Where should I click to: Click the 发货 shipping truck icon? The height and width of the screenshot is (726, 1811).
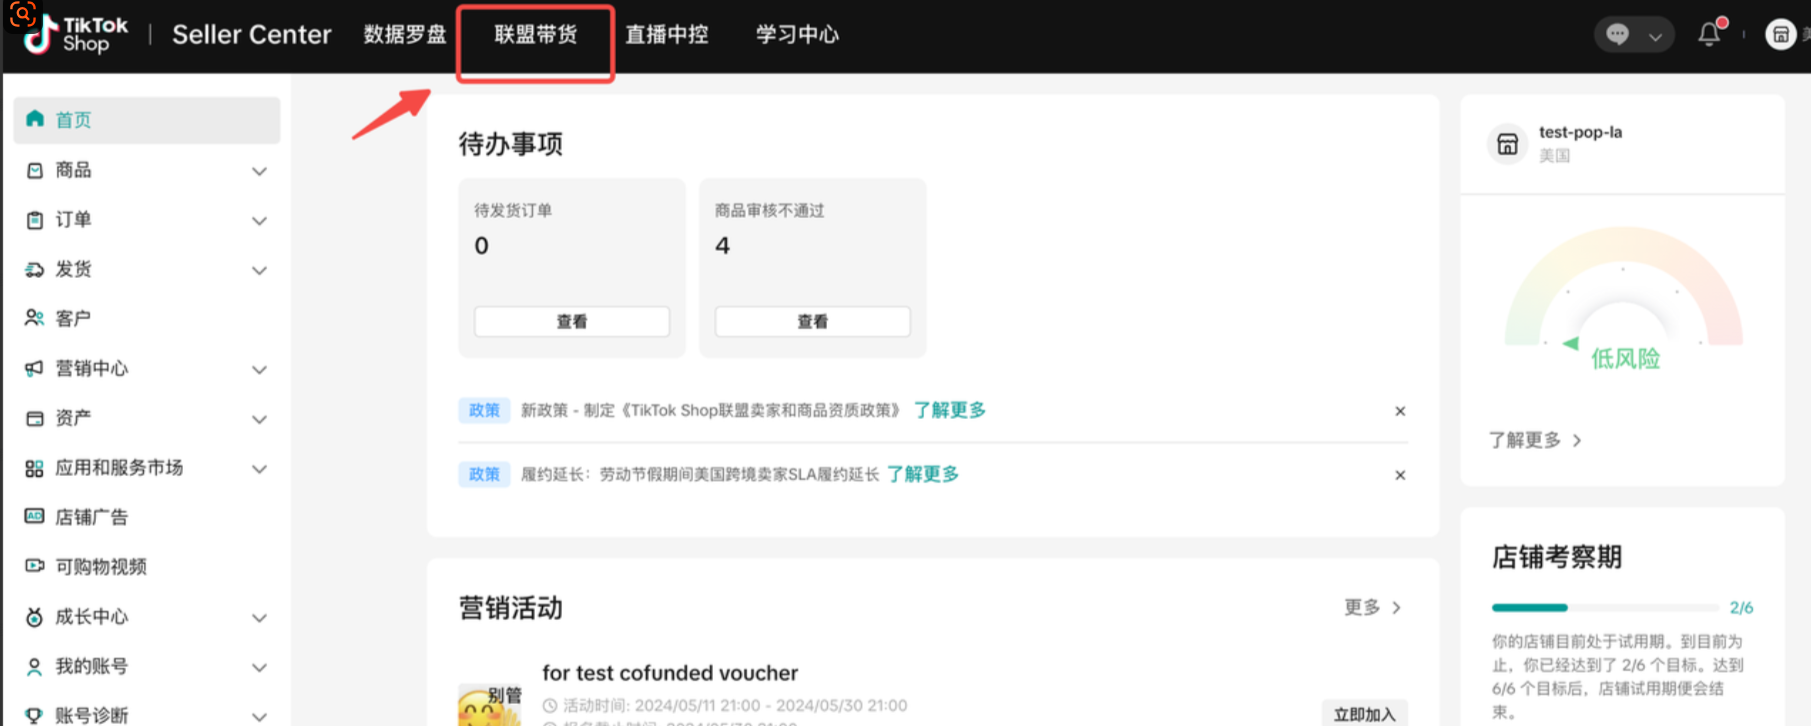(35, 269)
